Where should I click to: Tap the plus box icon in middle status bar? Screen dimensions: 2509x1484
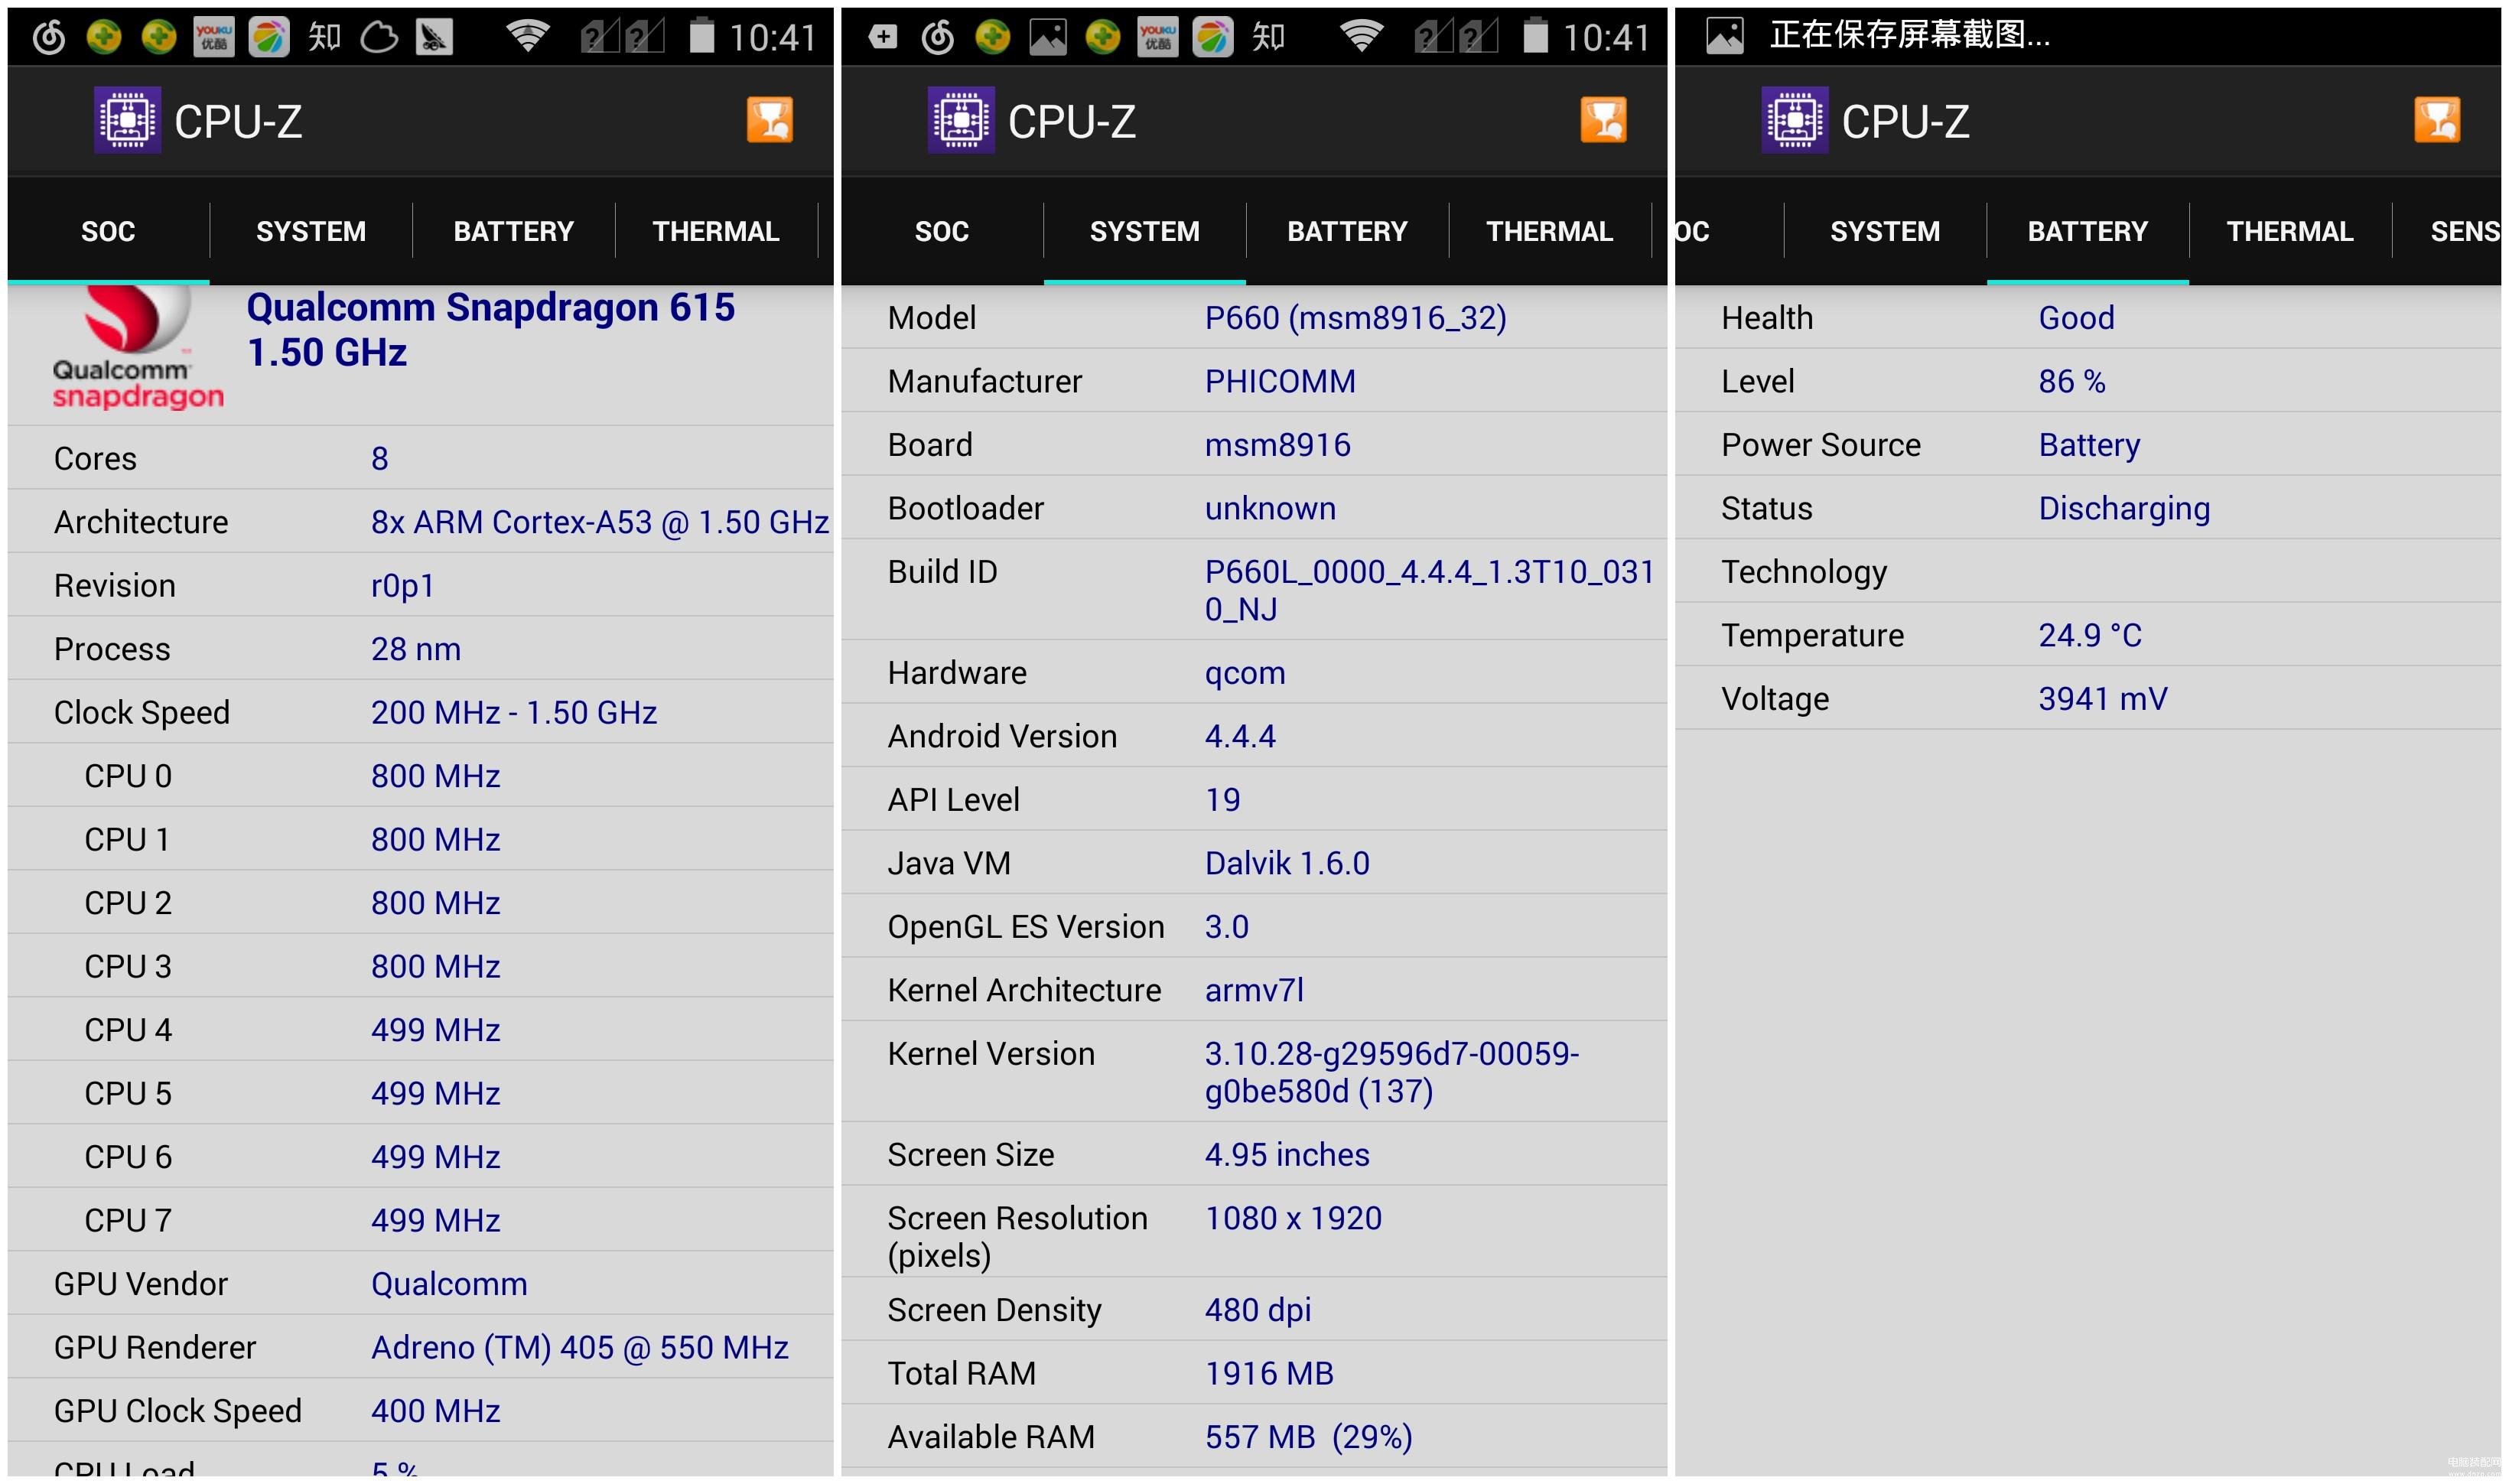(x=882, y=37)
